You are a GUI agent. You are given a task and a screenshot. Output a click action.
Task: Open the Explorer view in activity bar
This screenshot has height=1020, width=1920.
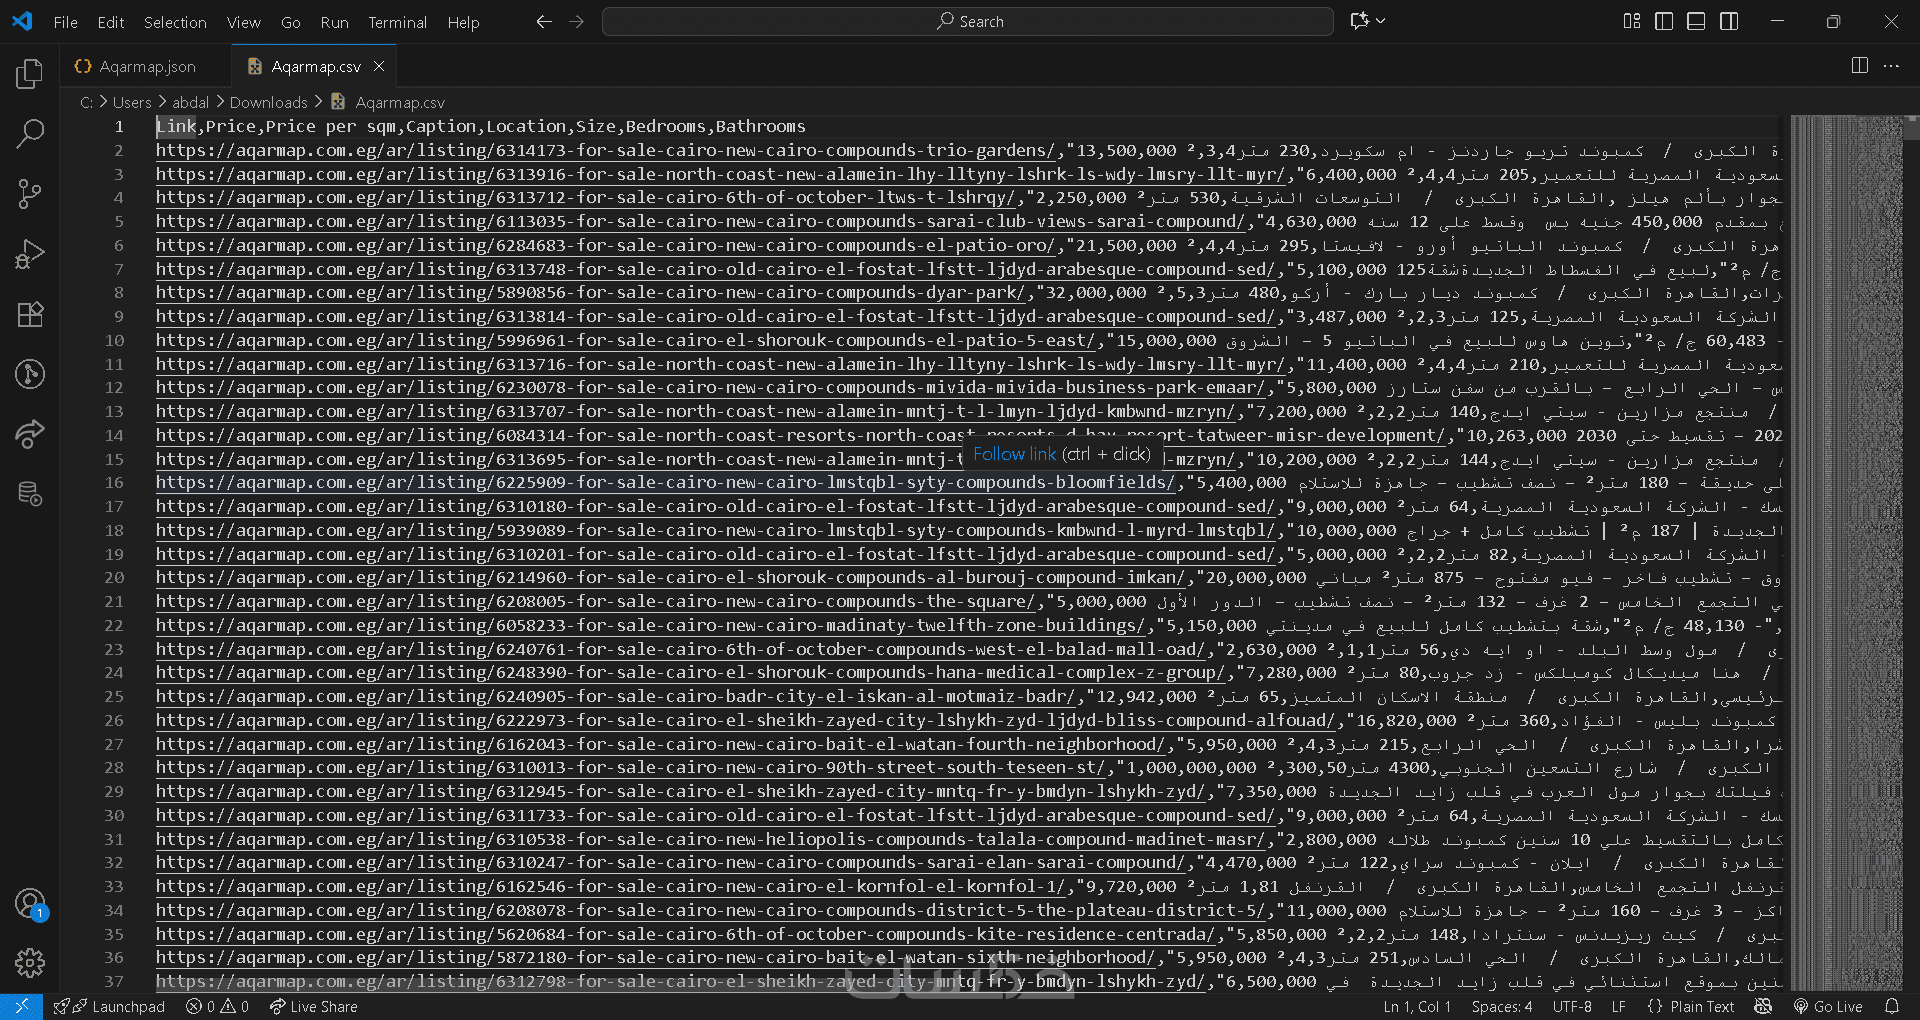pyautogui.click(x=30, y=74)
